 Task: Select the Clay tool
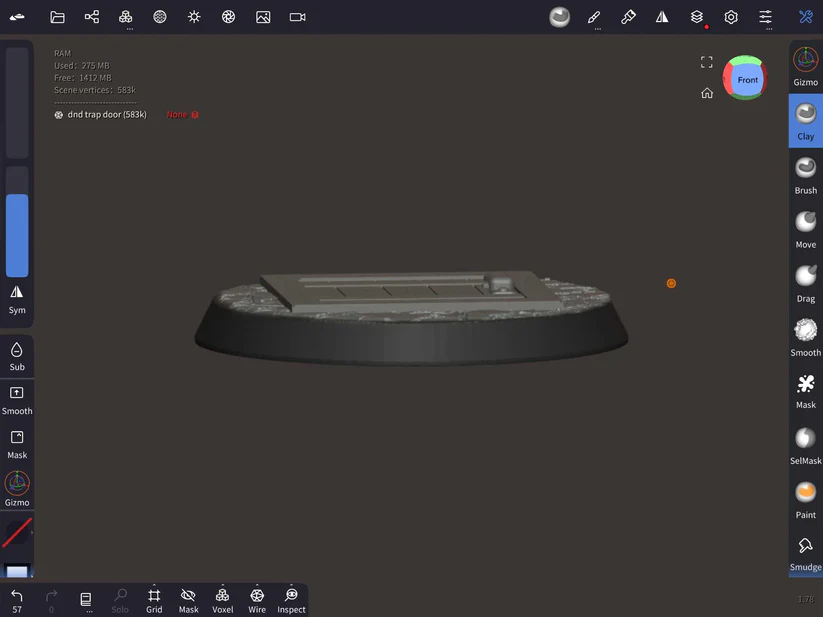coord(806,121)
